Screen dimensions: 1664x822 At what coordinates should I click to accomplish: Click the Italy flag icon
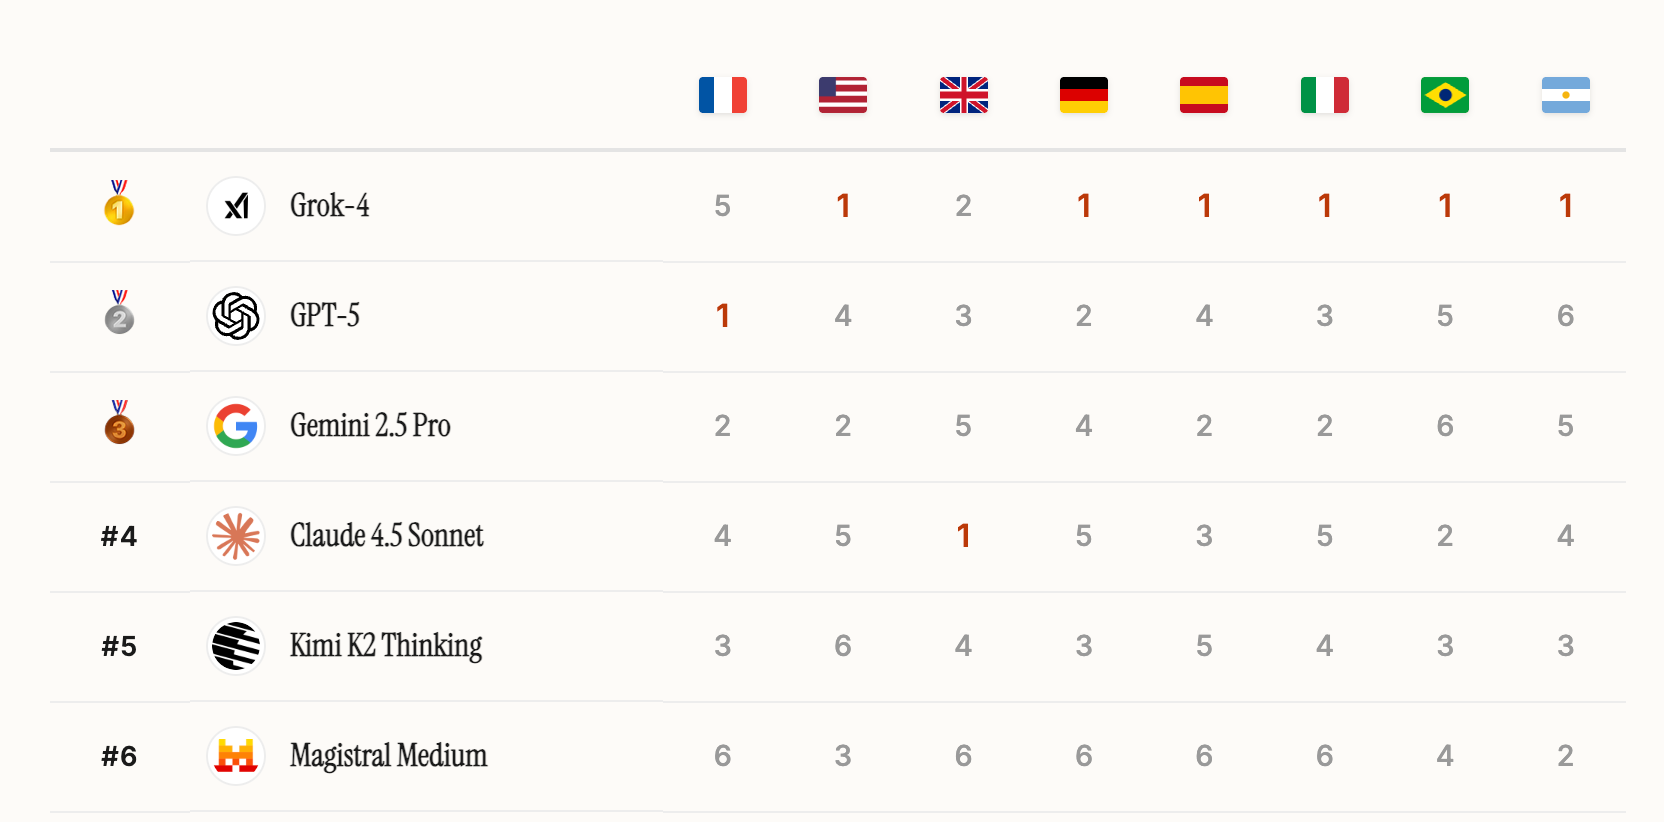pos(1324,95)
